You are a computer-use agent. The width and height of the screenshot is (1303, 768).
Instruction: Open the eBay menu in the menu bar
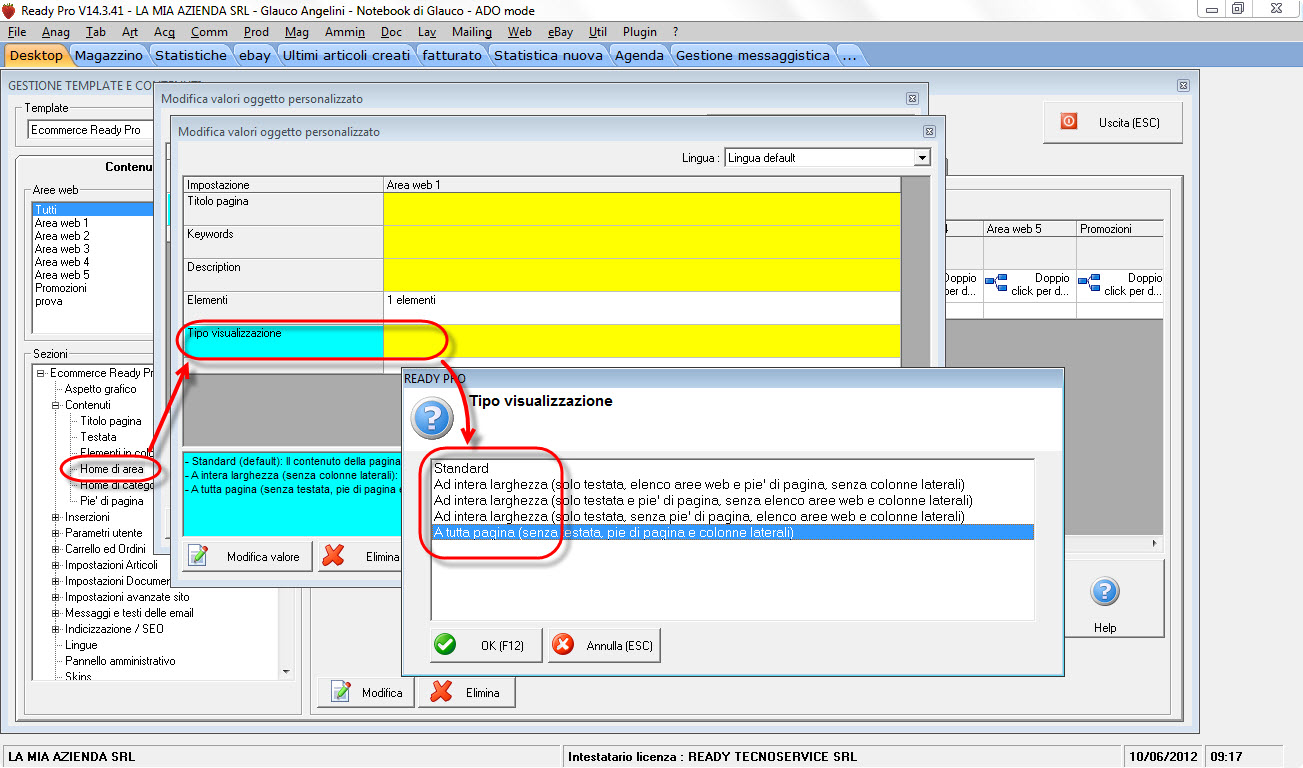[561, 32]
